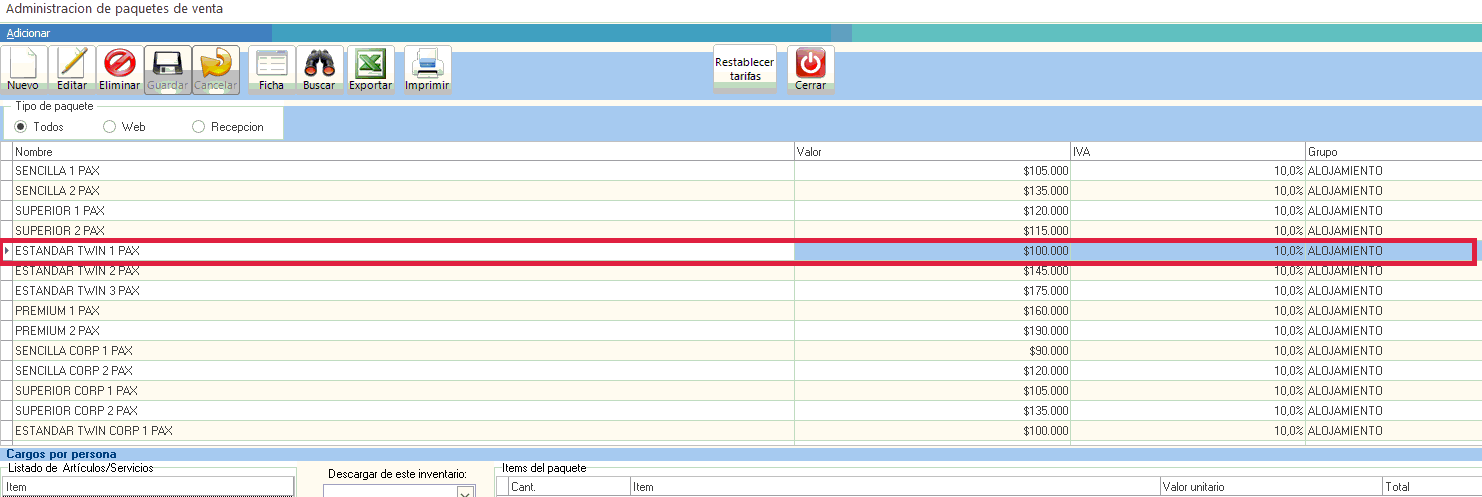Screen dimensions: 1482x497
Task: Click the Restablecer tarifas button
Action: 744,68
